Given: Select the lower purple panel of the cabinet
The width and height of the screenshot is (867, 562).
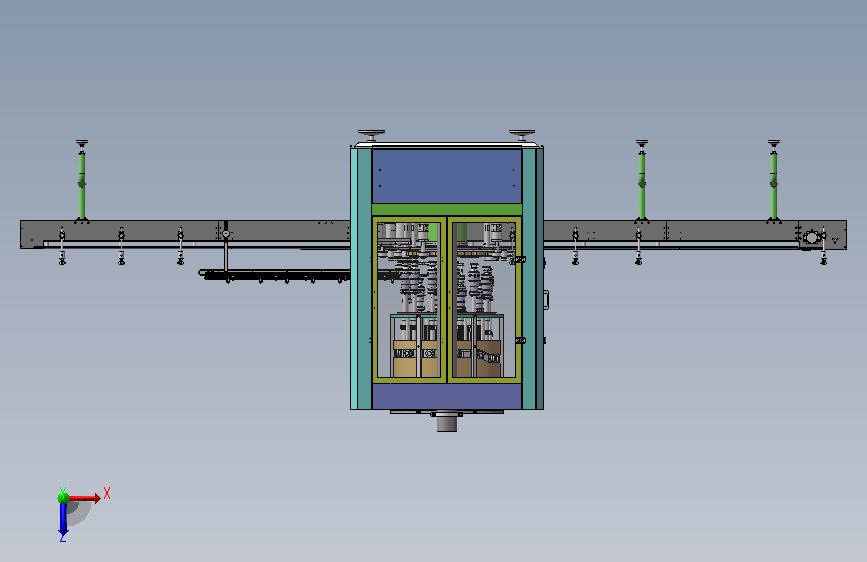Looking at the screenshot, I should coord(447,397).
